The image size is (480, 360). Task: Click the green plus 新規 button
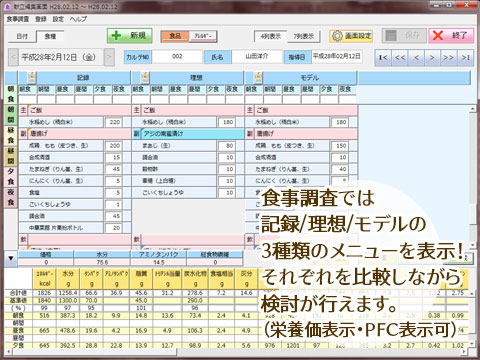[x=129, y=35]
